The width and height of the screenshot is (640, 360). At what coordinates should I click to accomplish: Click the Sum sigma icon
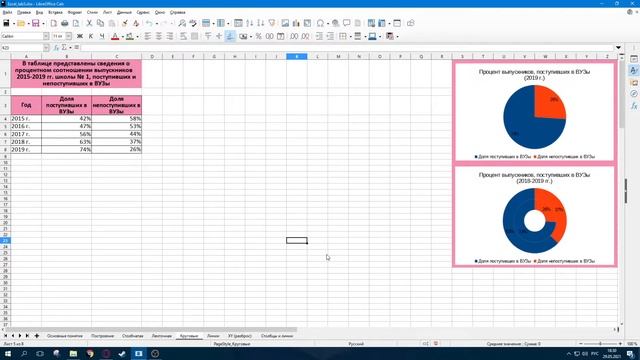[64, 48]
